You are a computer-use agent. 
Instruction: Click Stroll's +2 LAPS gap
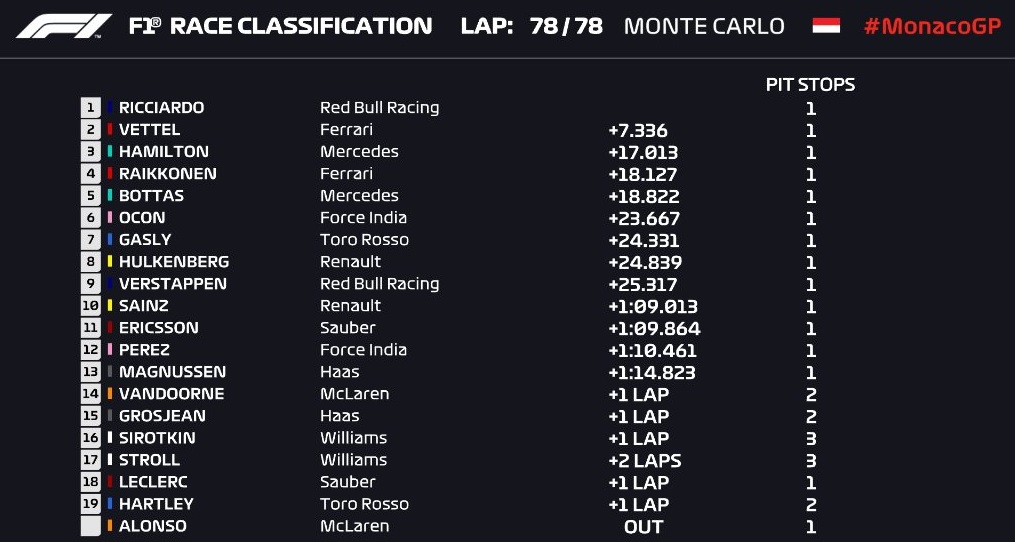pyautogui.click(x=644, y=460)
